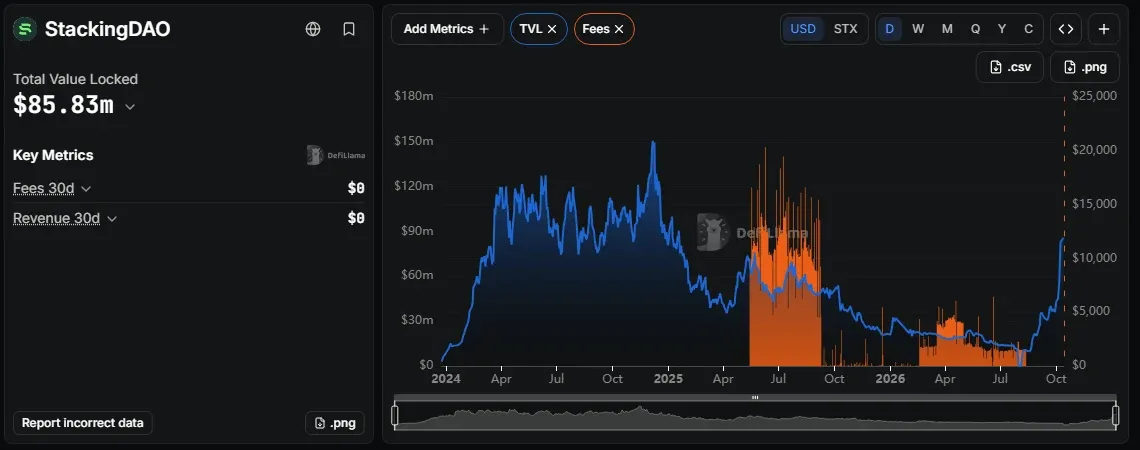Select weekly W interval

918,29
